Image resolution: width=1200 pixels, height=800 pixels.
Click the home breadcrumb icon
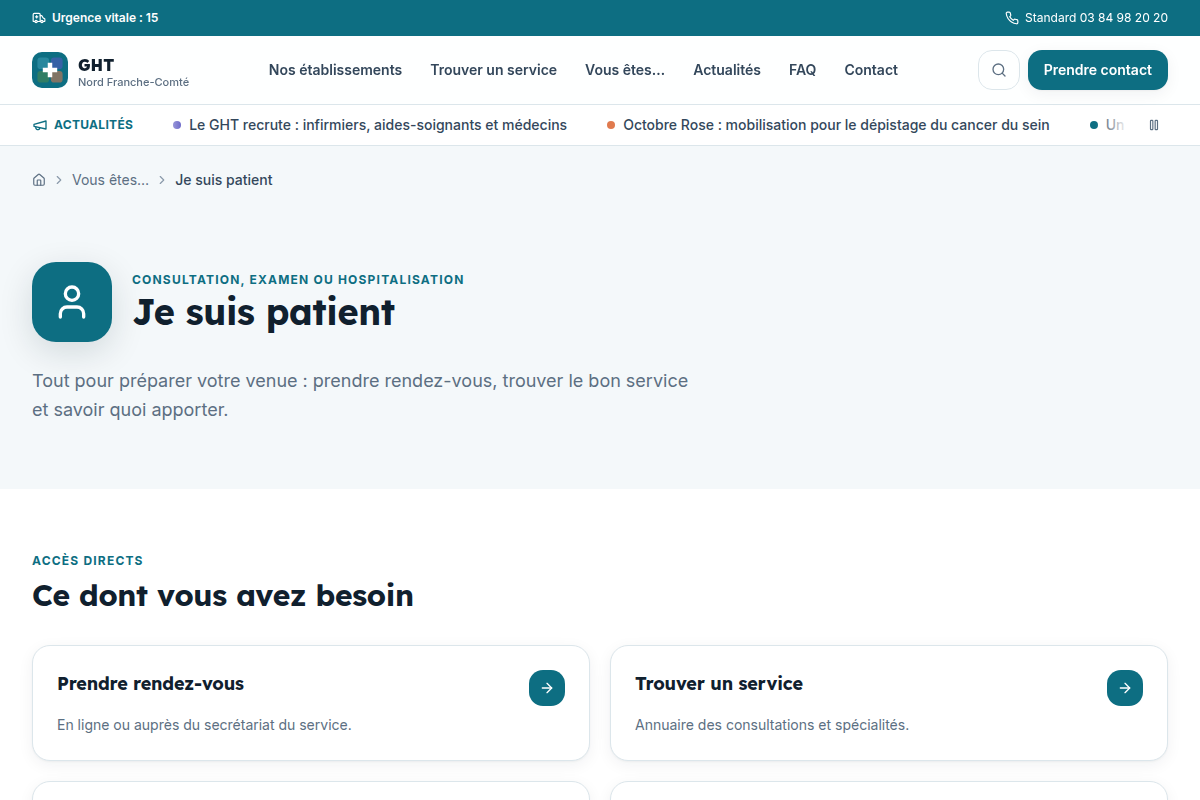tap(39, 180)
